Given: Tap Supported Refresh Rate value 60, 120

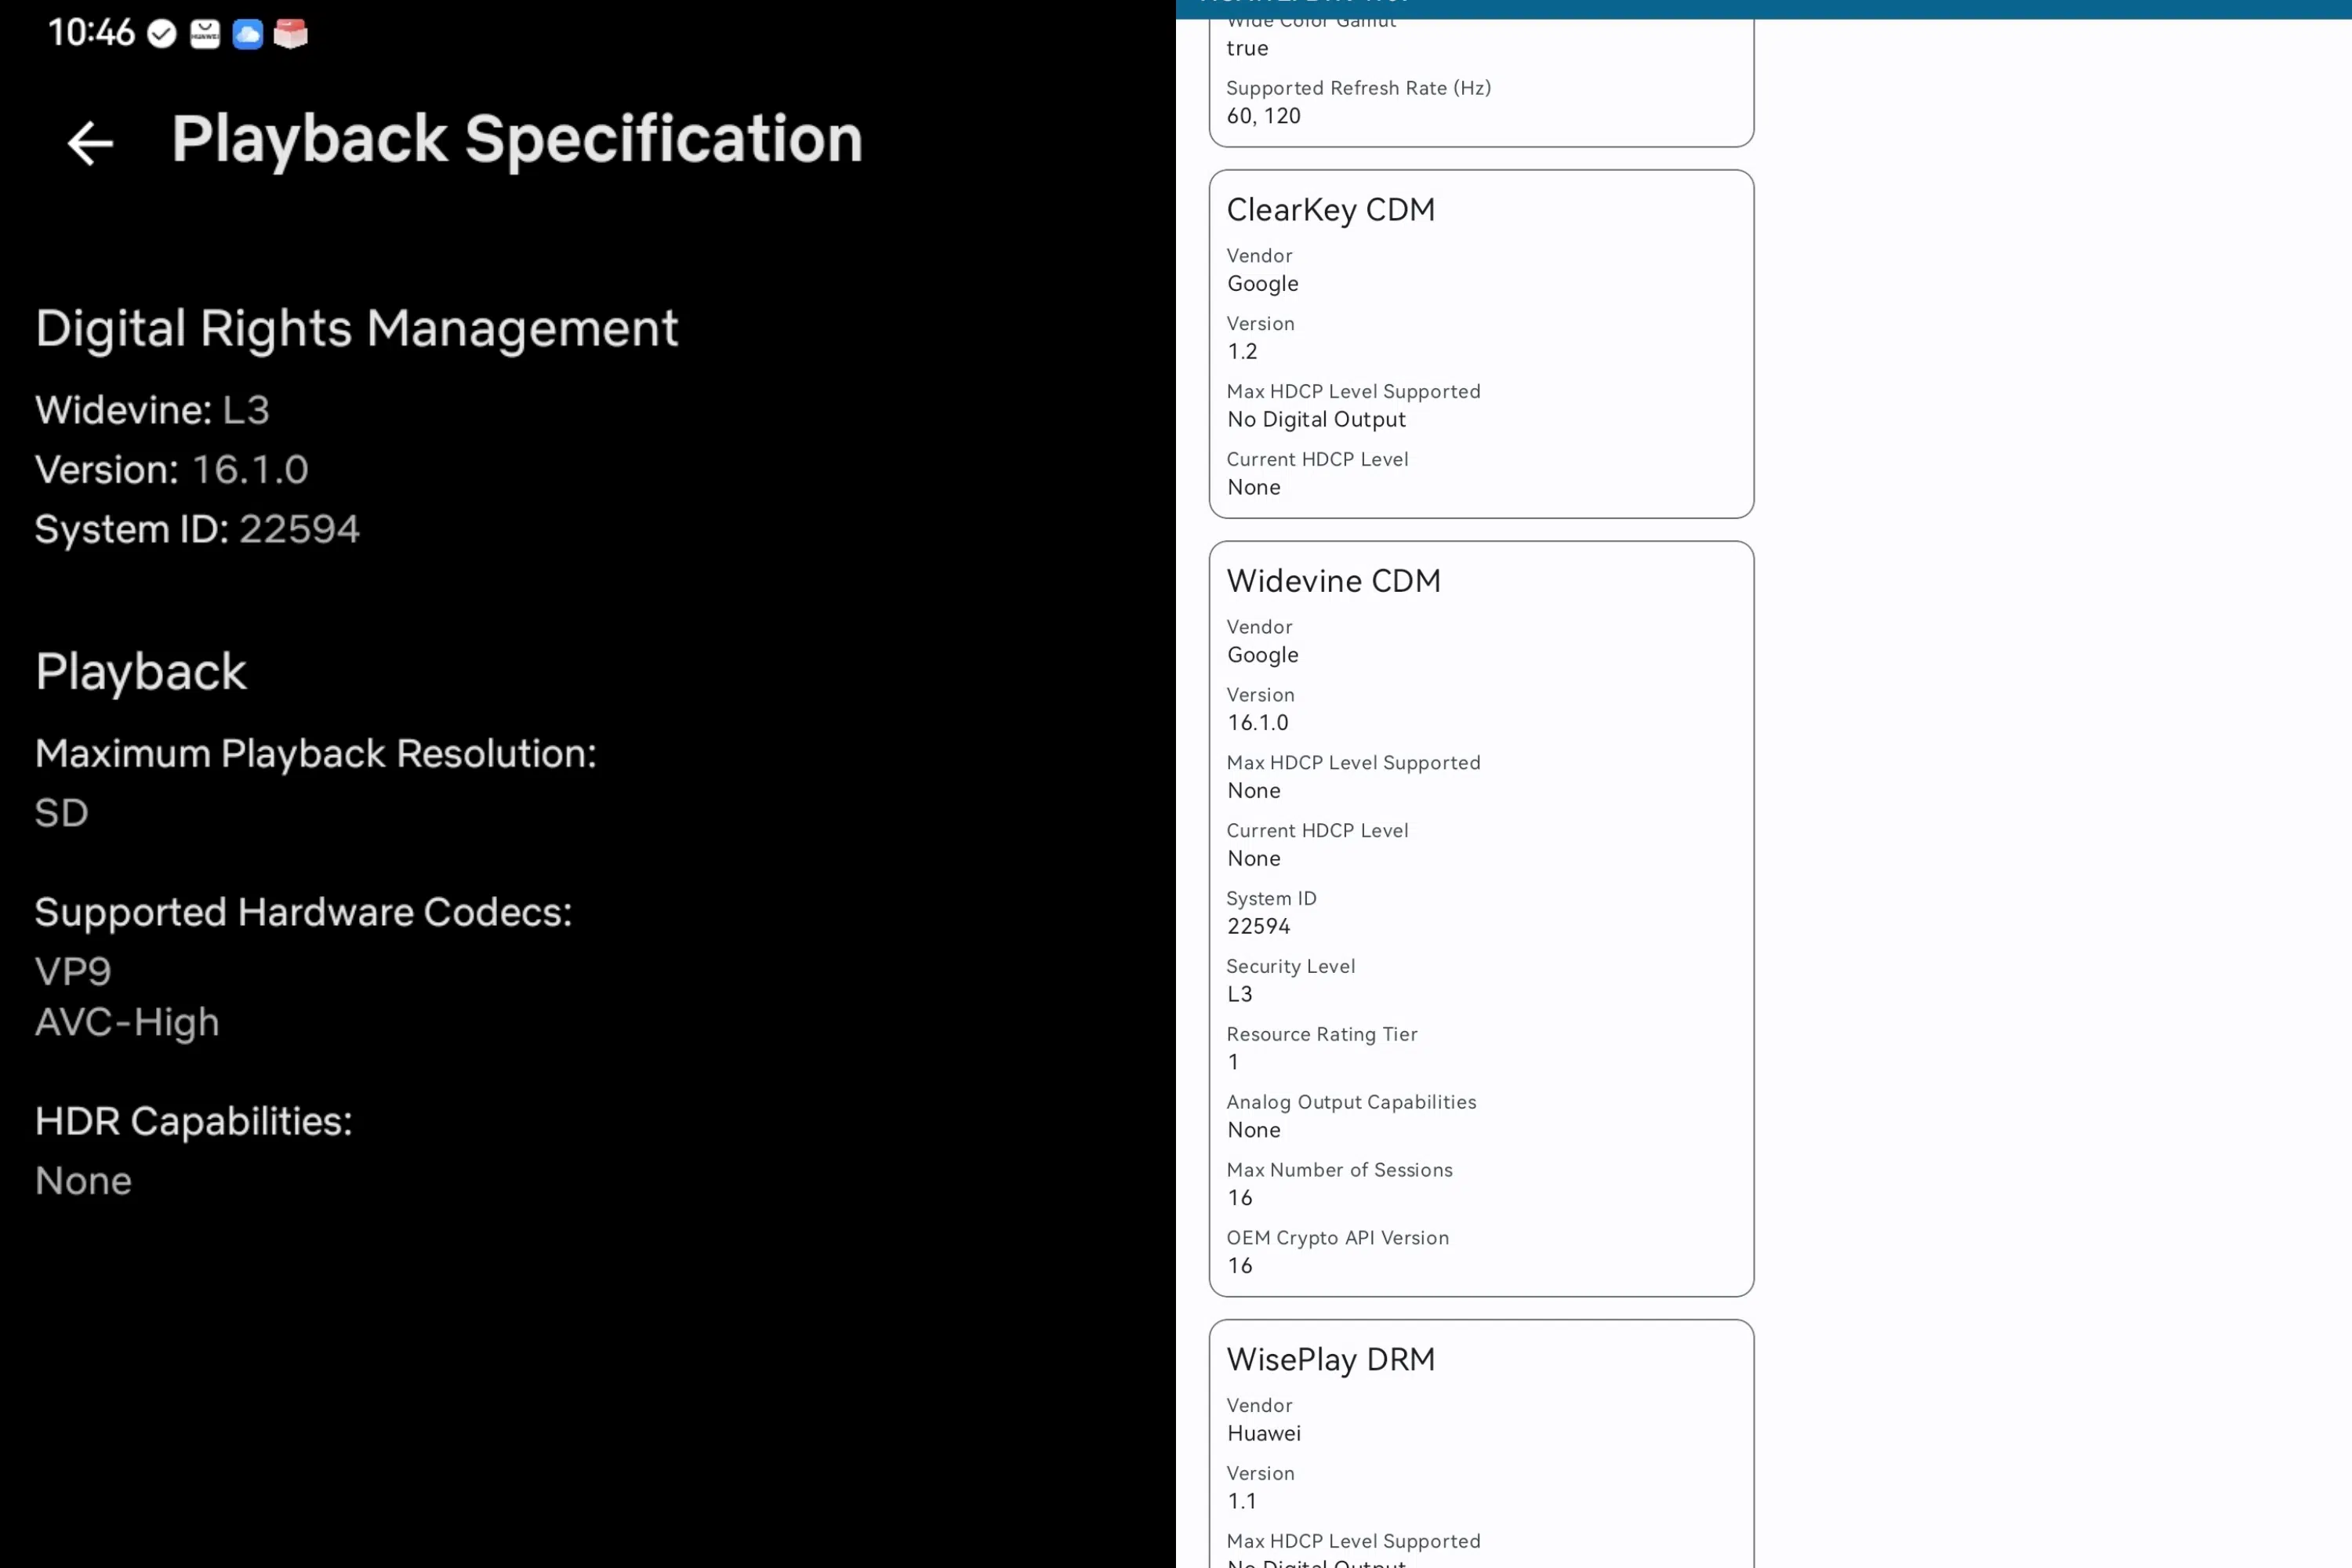Looking at the screenshot, I should pyautogui.click(x=1264, y=116).
